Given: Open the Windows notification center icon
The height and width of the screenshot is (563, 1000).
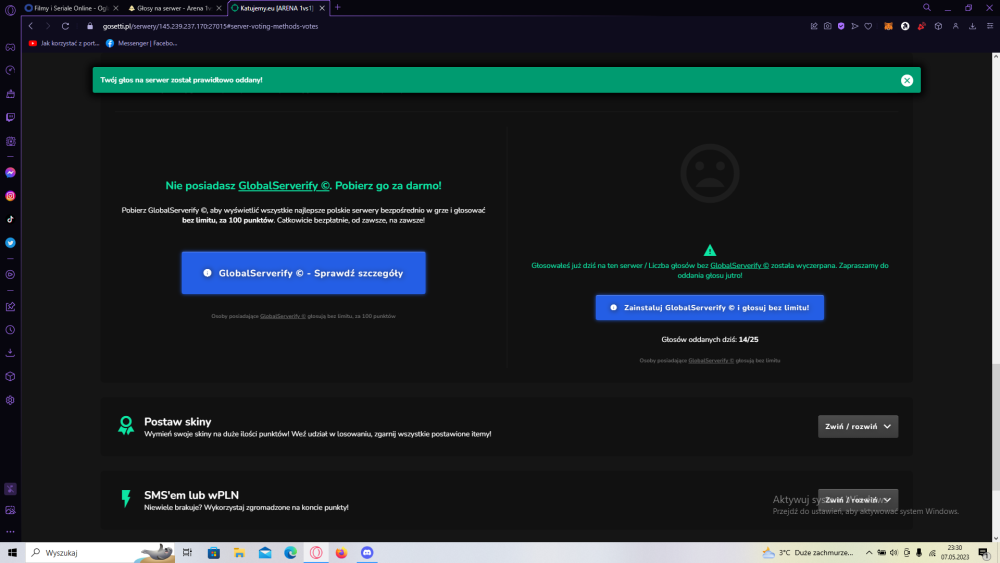Looking at the screenshot, I should [985, 553].
